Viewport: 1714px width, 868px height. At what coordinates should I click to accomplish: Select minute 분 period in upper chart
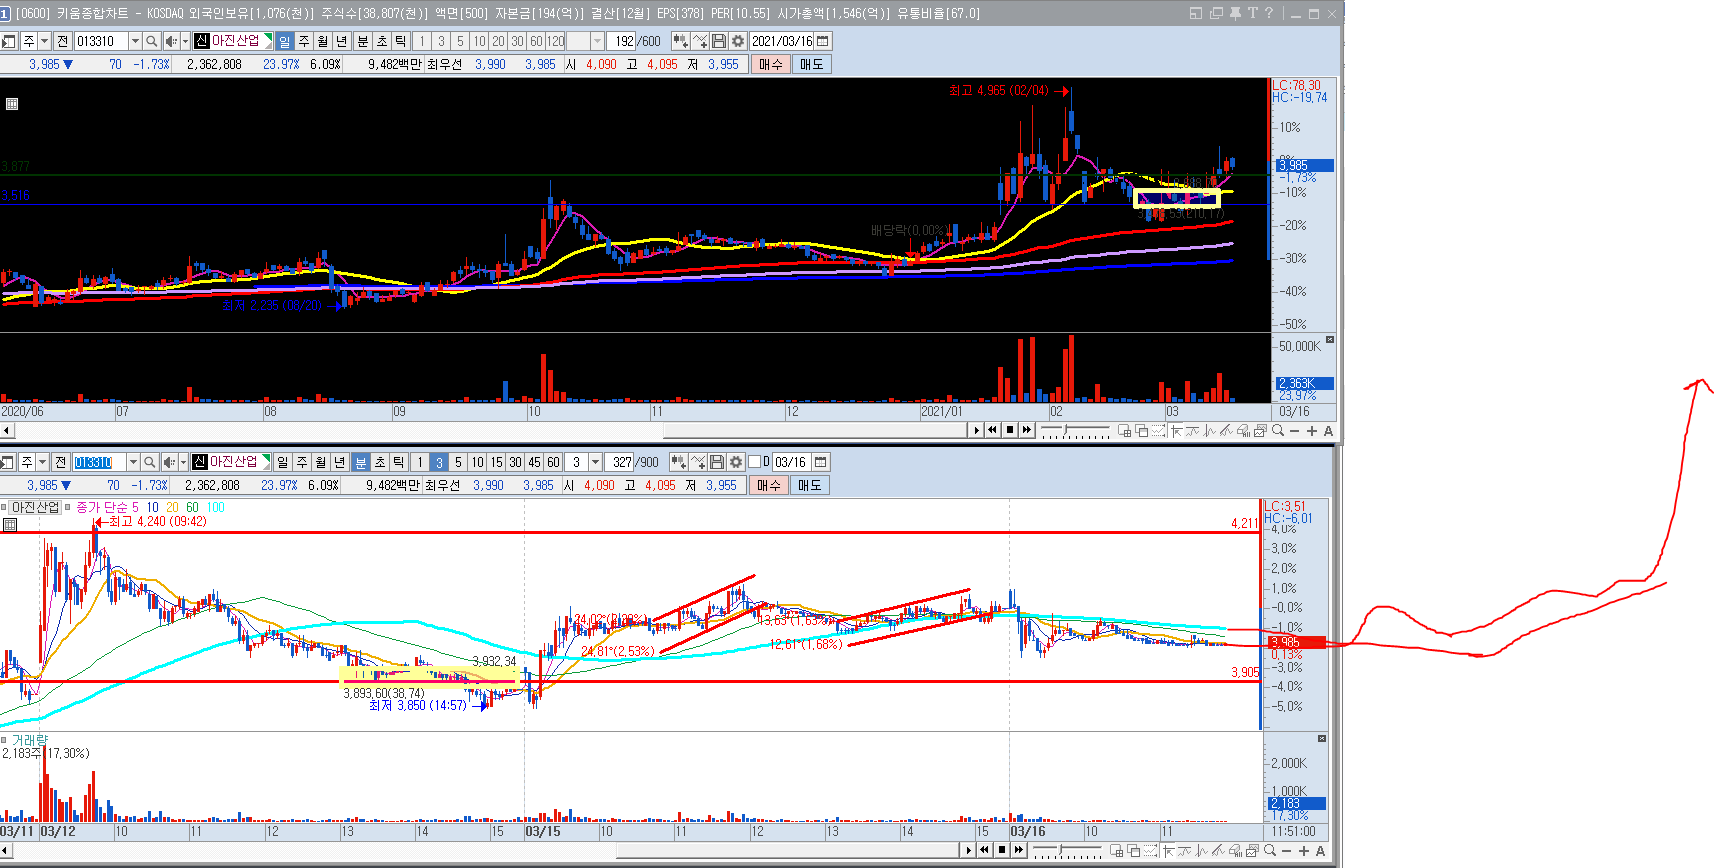pos(362,41)
